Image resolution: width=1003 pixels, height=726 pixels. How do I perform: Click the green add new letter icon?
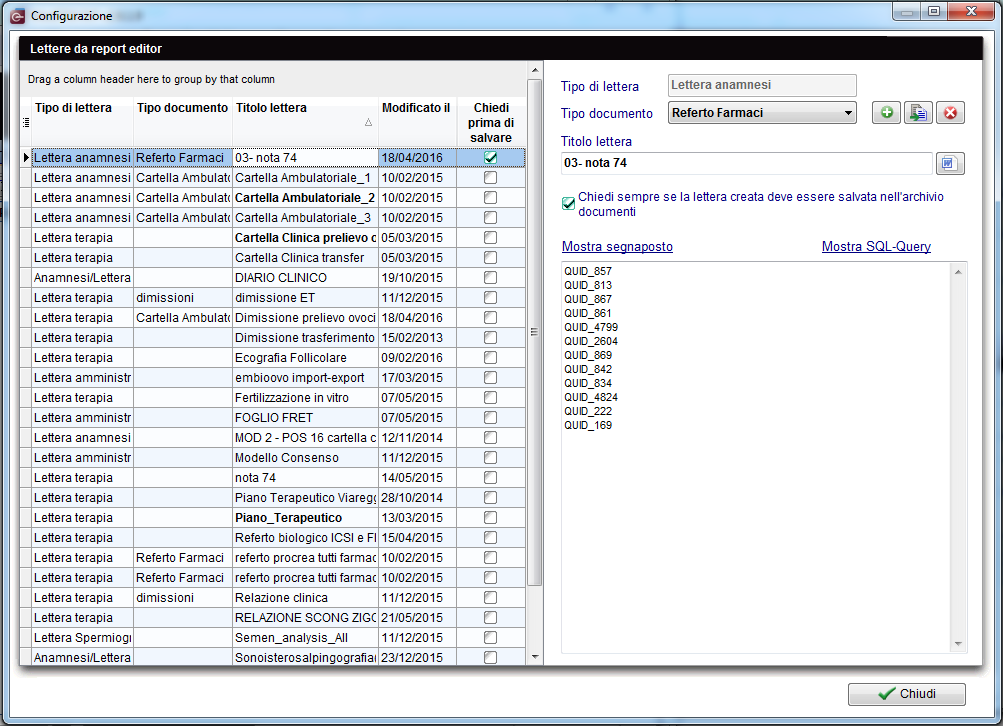click(886, 113)
